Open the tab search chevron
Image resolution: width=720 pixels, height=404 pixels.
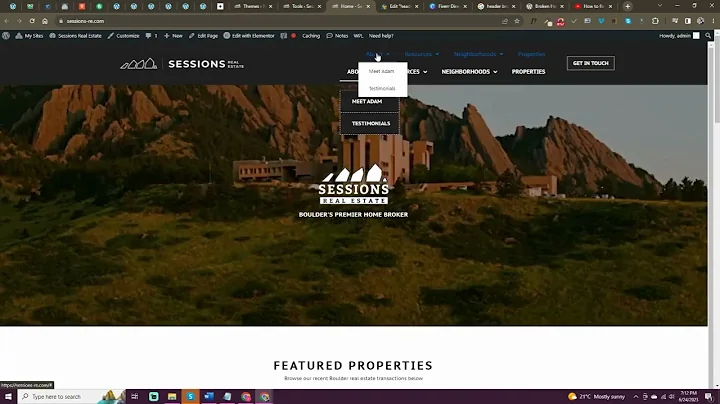(660, 6)
